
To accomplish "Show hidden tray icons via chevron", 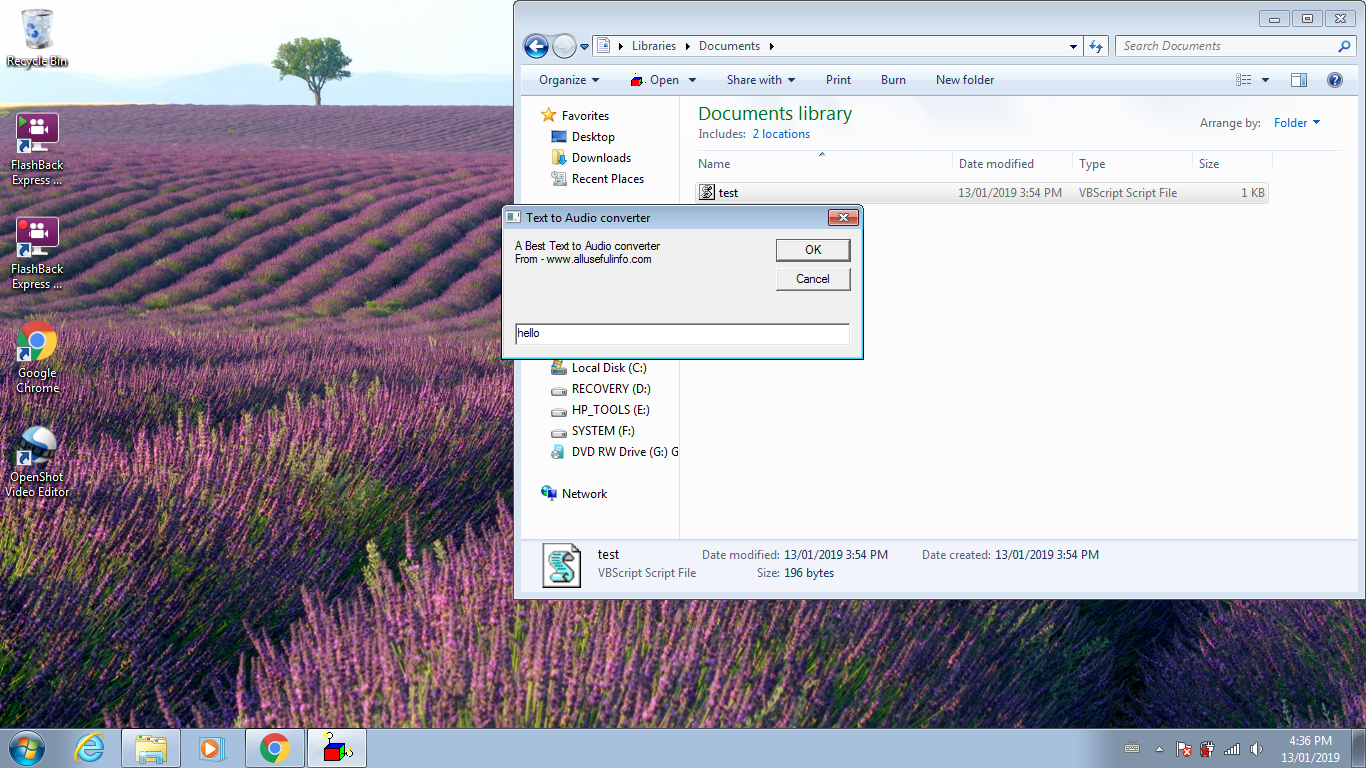I will [x=1158, y=748].
